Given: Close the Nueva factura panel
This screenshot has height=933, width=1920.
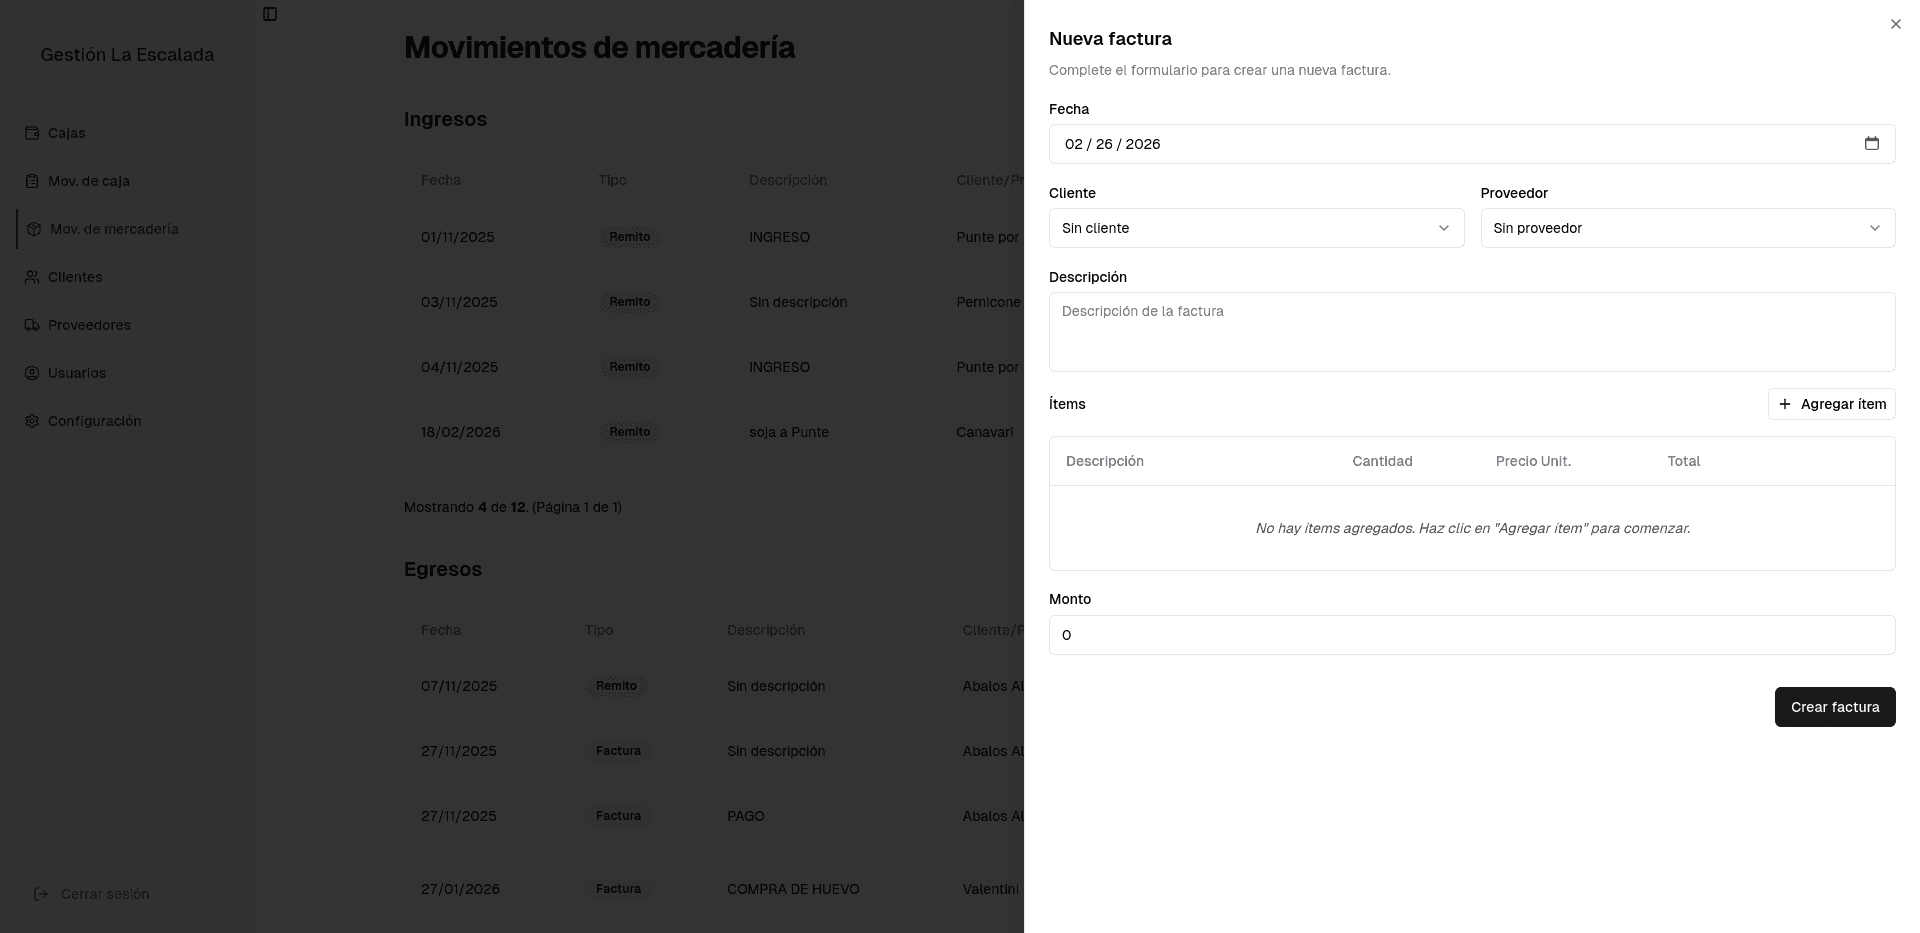Looking at the screenshot, I should (1896, 24).
